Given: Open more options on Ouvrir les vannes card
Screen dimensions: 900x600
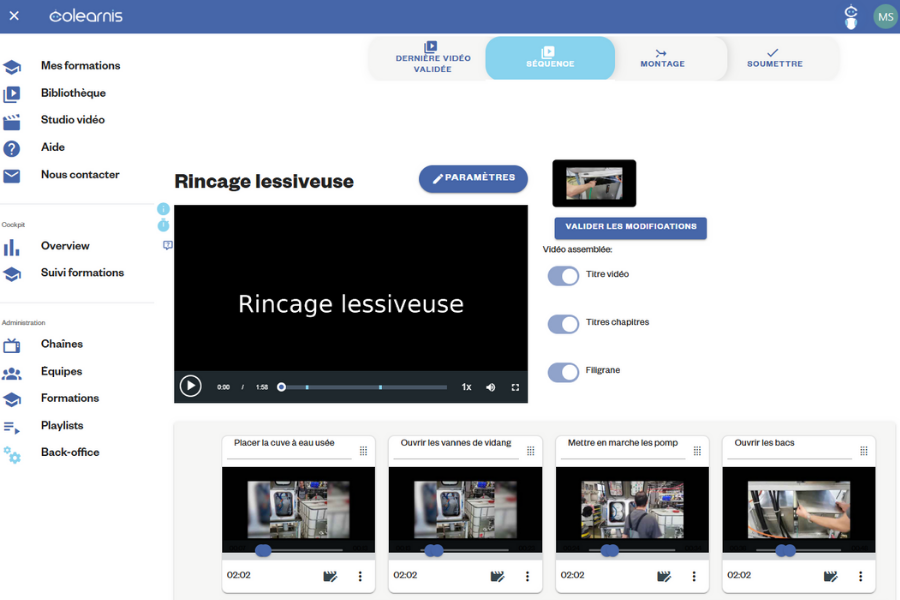Looking at the screenshot, I should tap(527, 576).
